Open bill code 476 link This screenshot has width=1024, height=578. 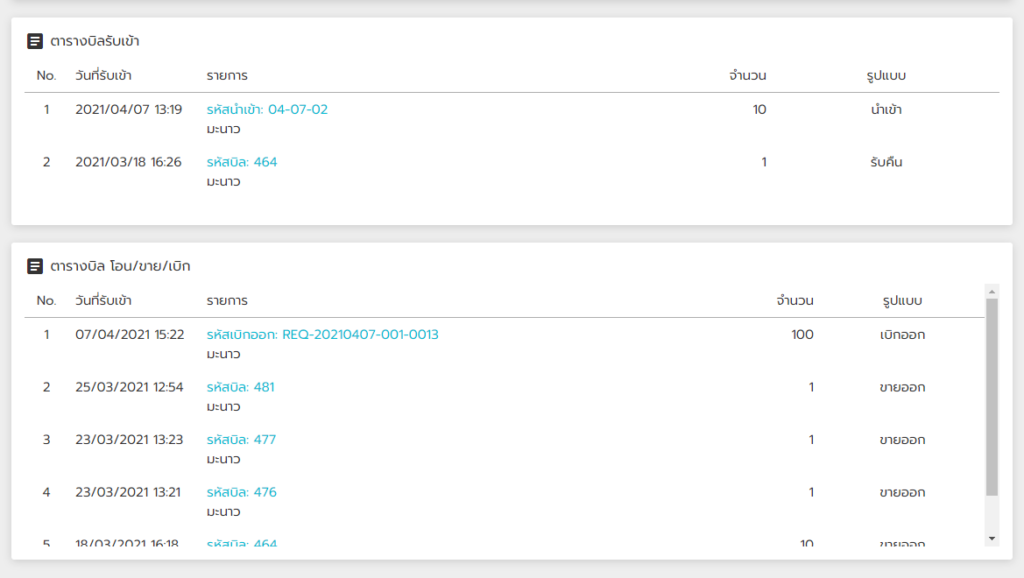coord(242,492)
